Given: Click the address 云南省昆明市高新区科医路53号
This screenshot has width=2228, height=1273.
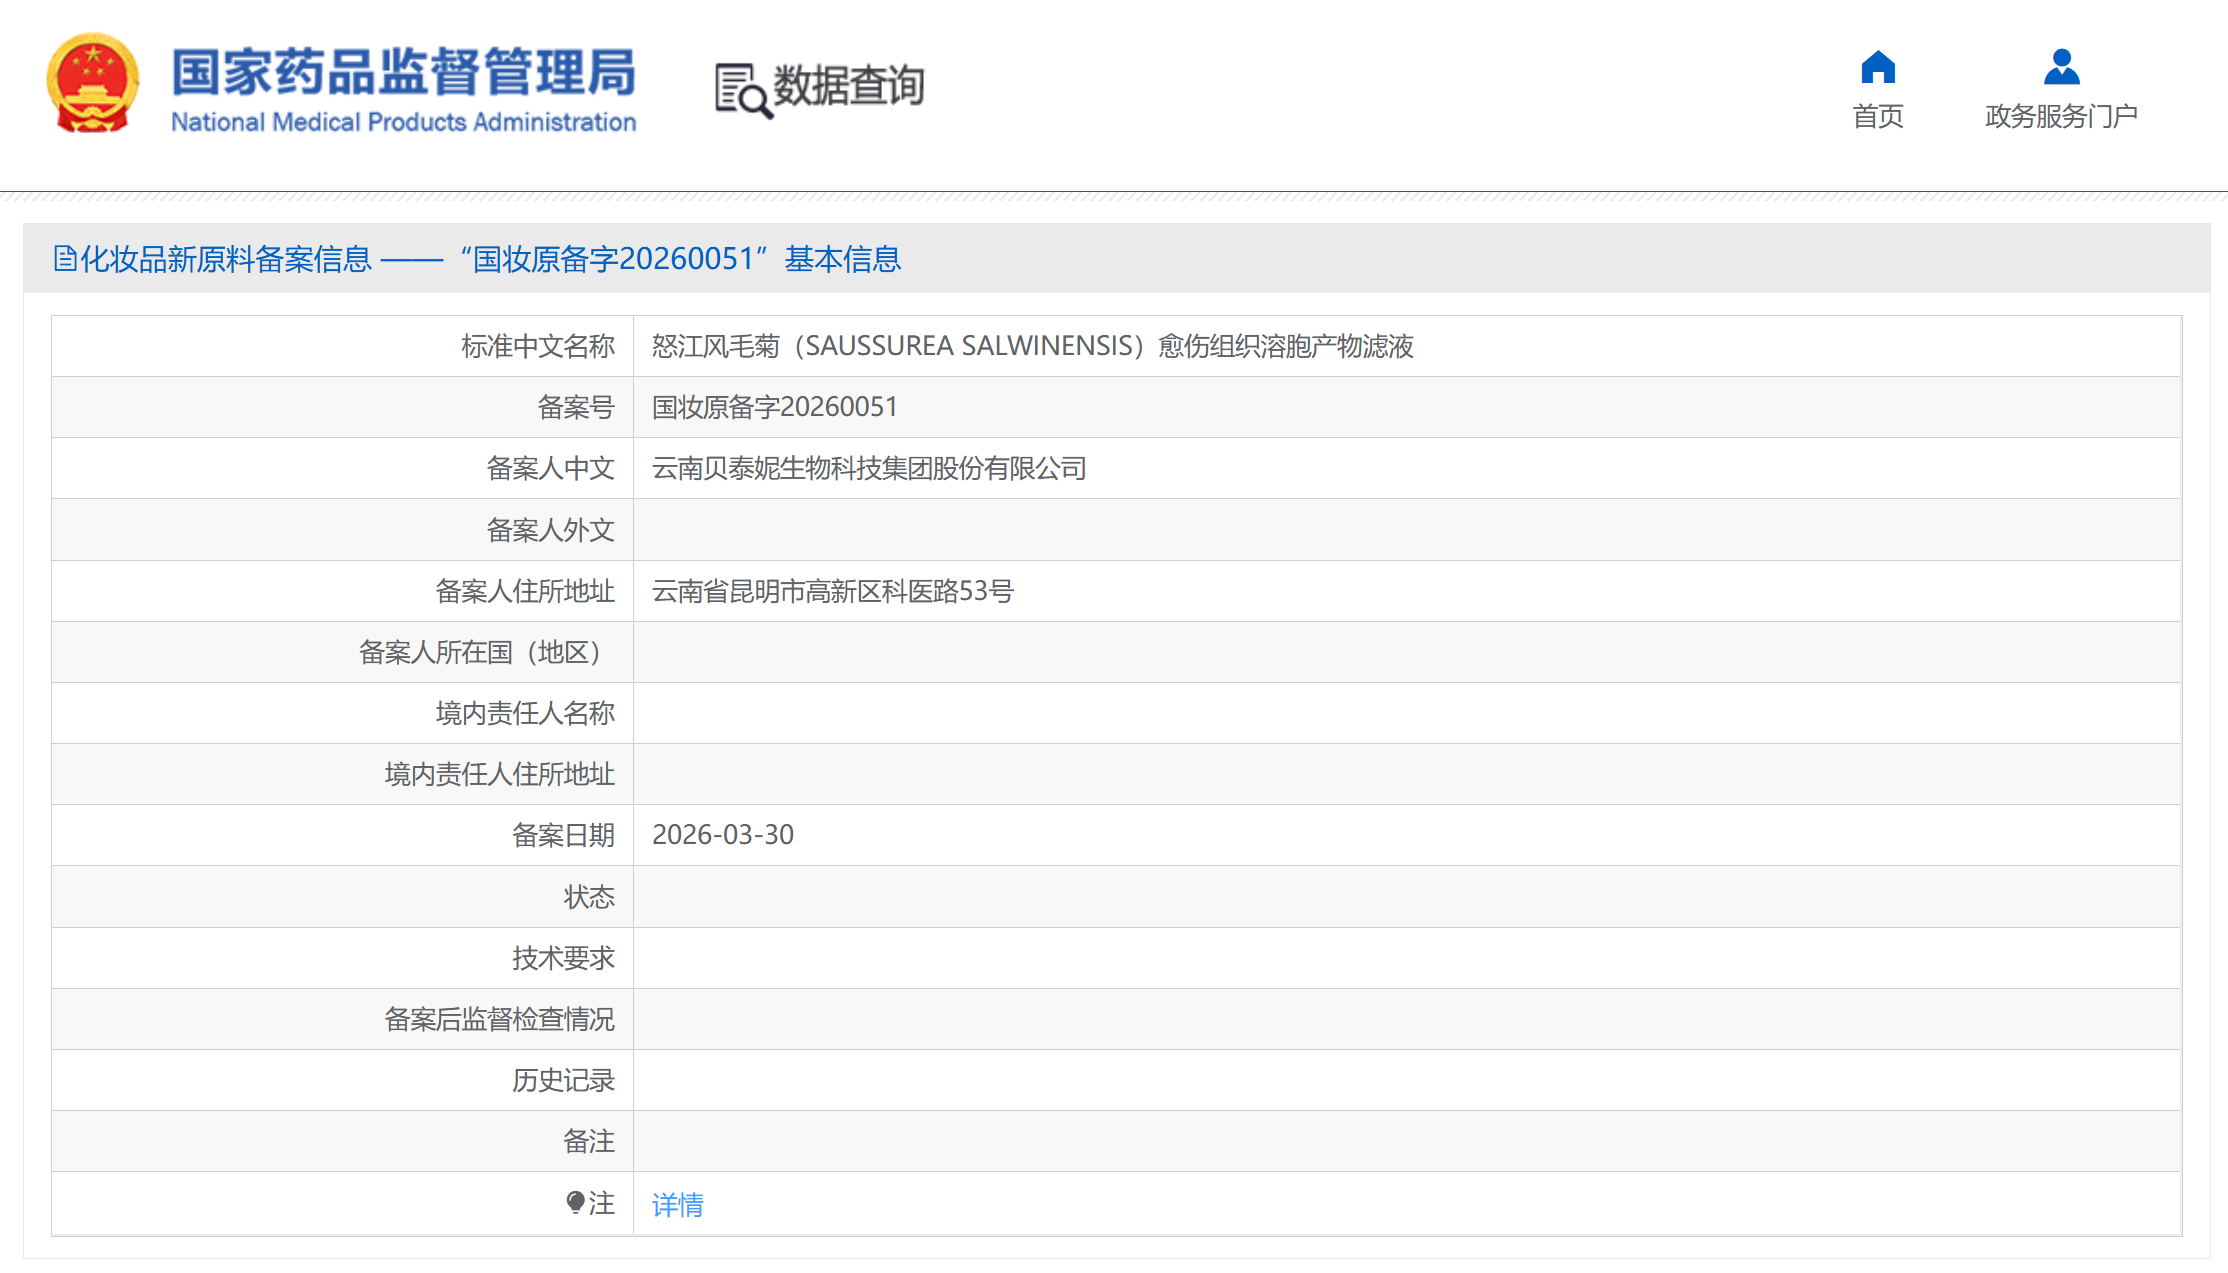Looking at the screenshot, I should coord(832,591).
